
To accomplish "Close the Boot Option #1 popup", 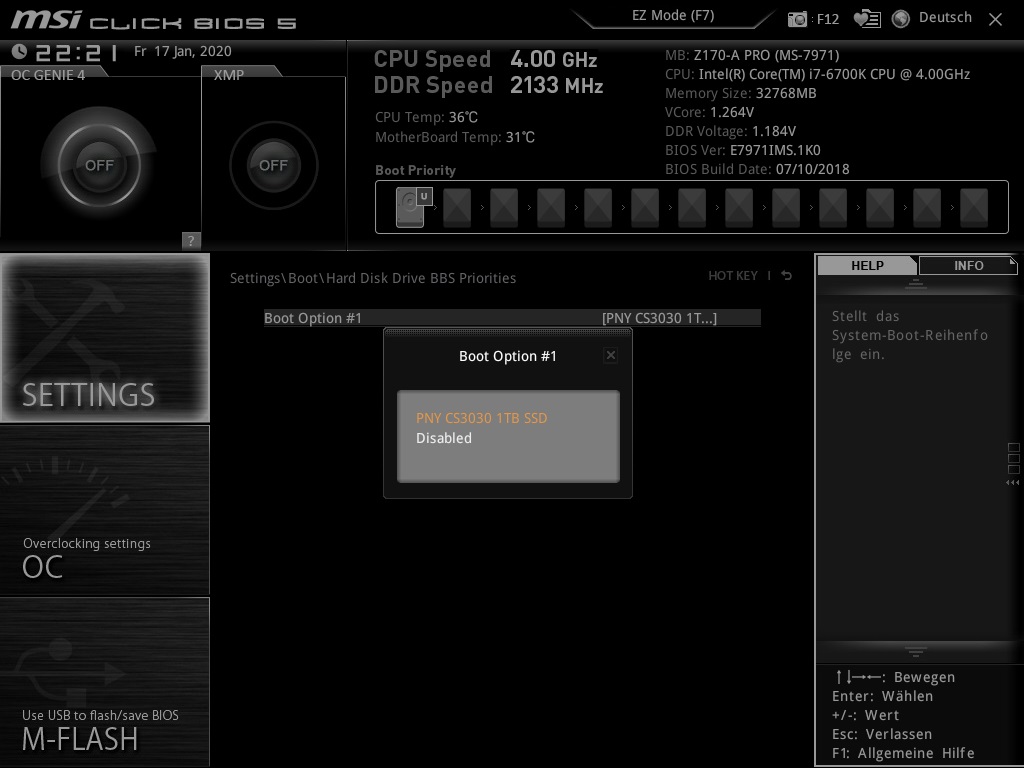I will tap(611, 355).
